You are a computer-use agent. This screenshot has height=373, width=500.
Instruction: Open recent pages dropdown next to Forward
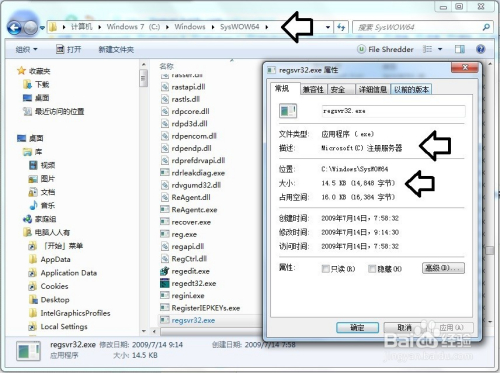pos(42,28)
